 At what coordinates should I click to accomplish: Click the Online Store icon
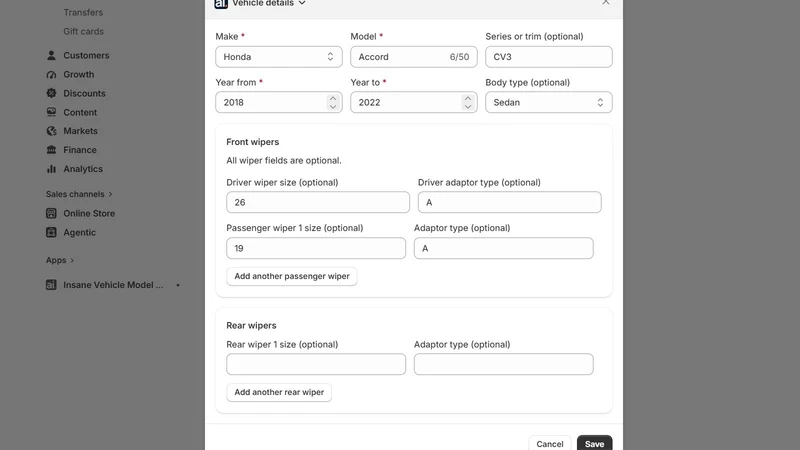click(51, 213)
